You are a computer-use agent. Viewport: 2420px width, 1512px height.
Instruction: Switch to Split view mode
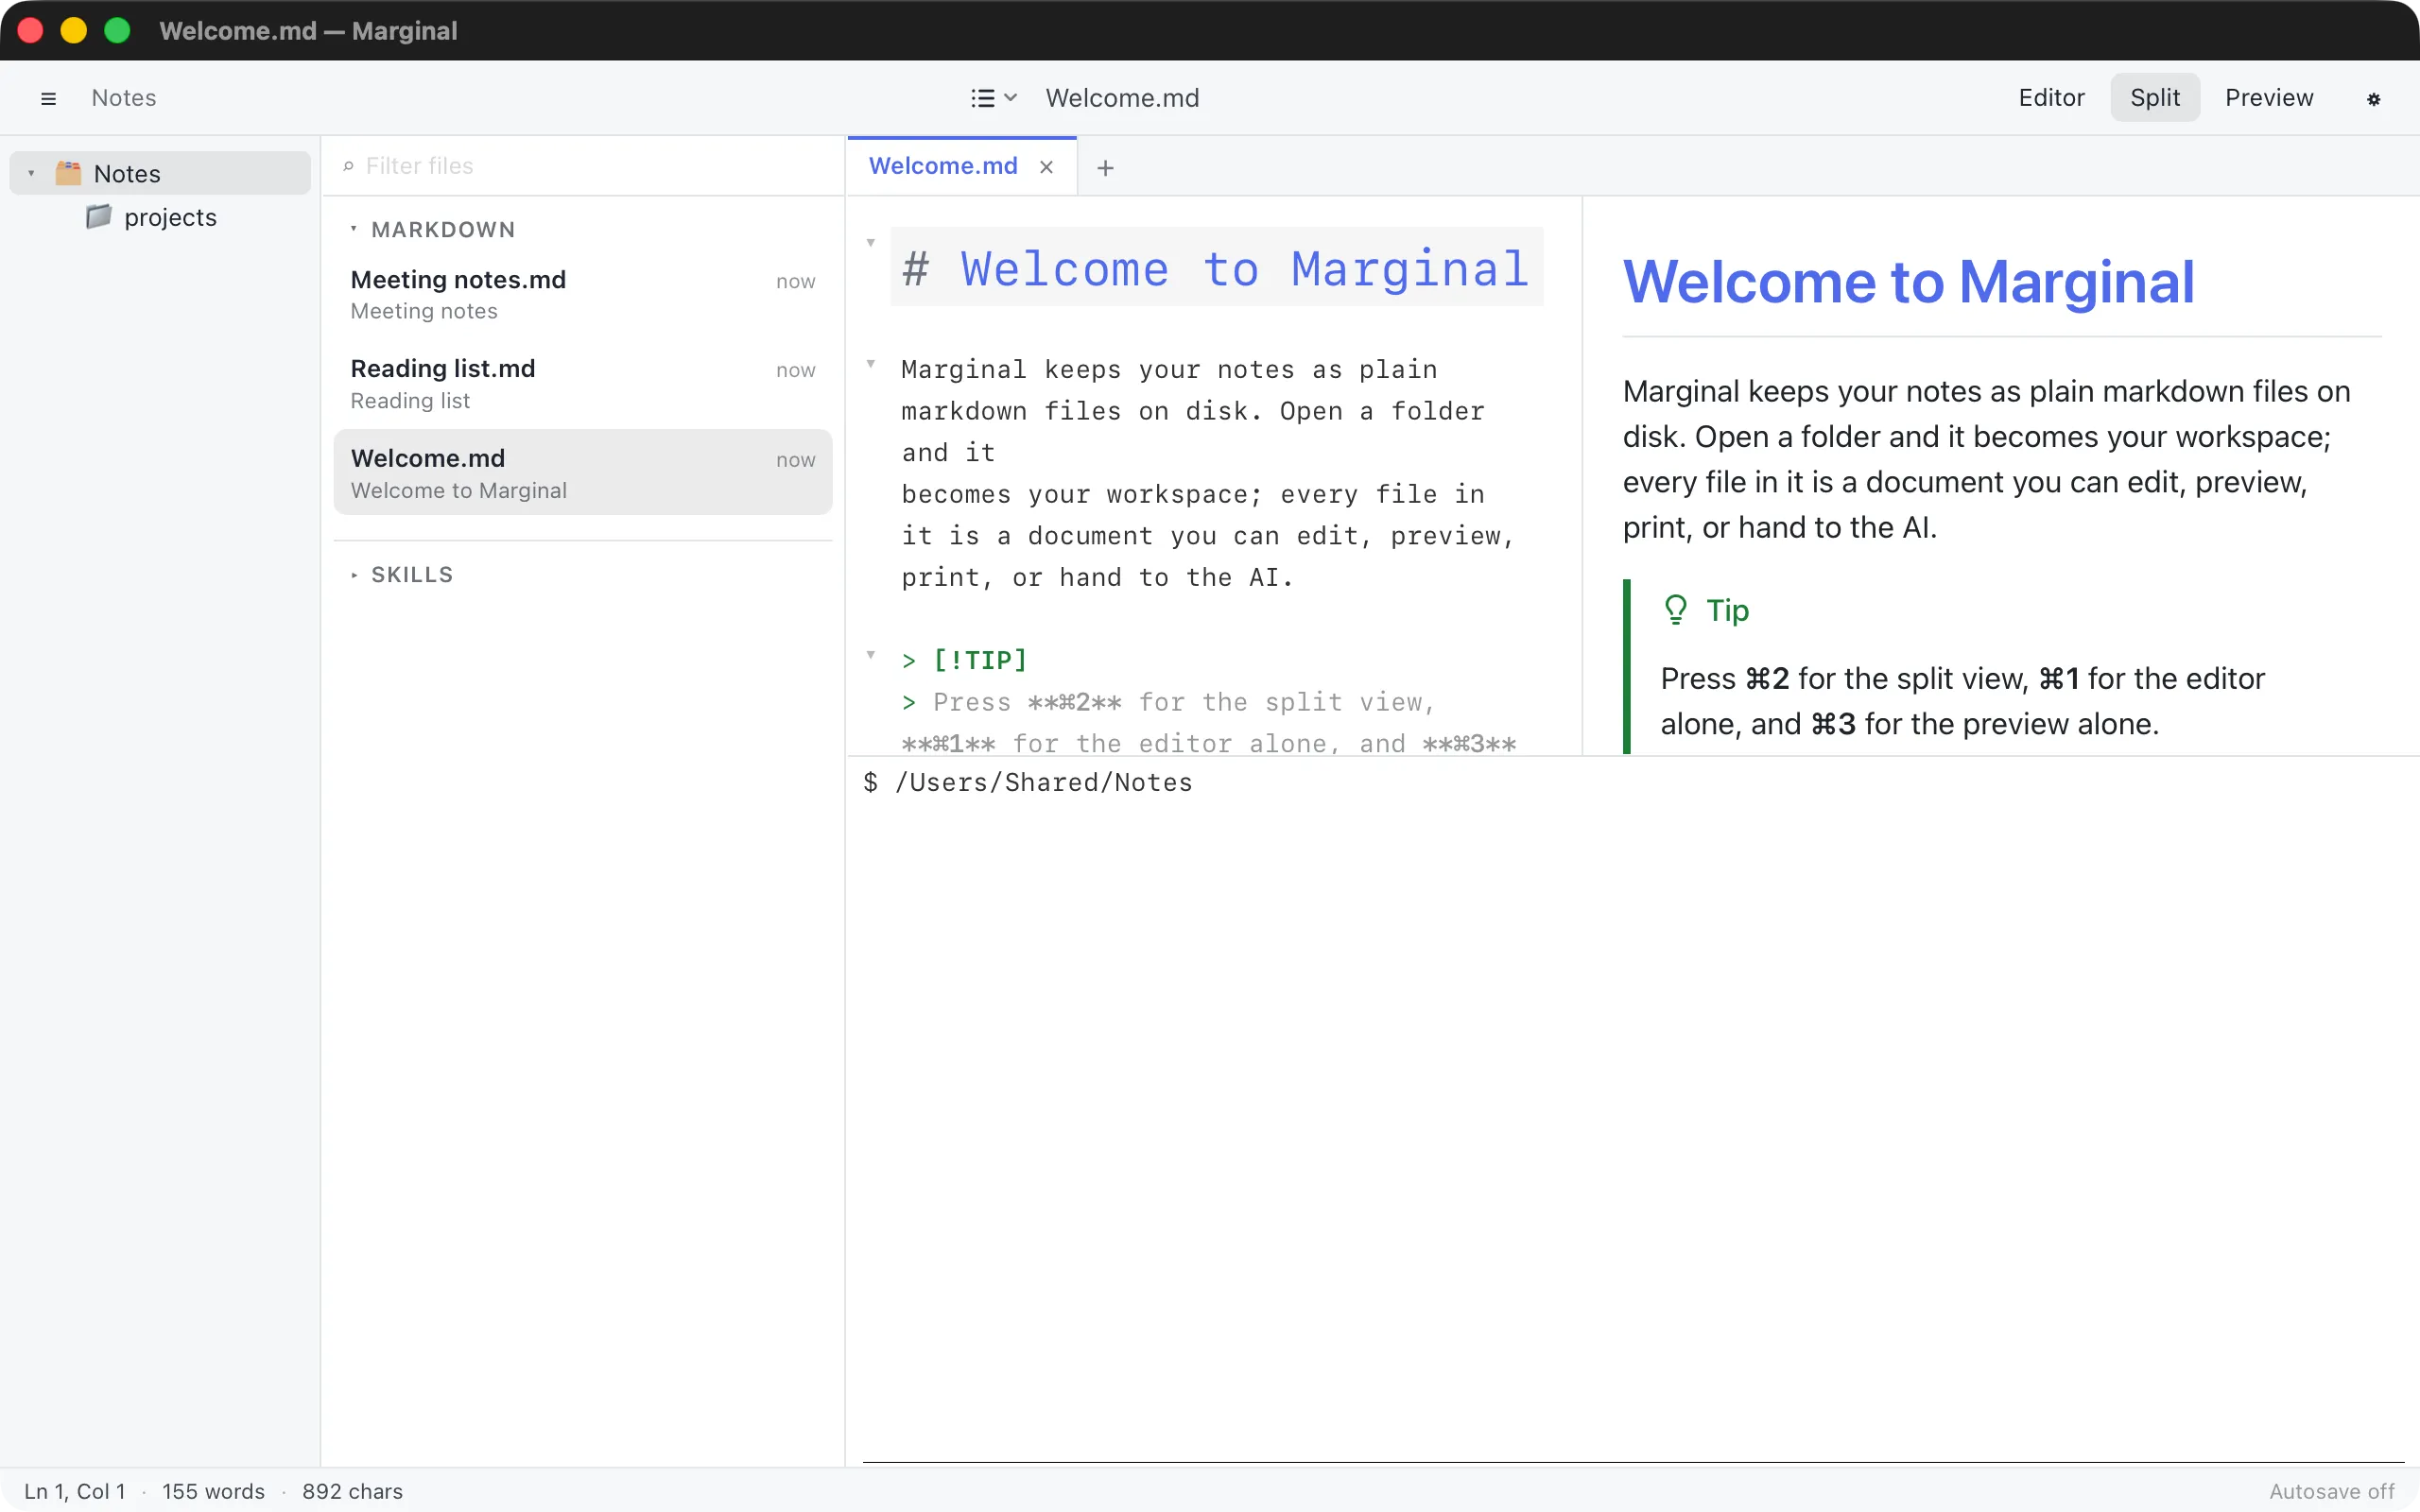pos(2155,97)
